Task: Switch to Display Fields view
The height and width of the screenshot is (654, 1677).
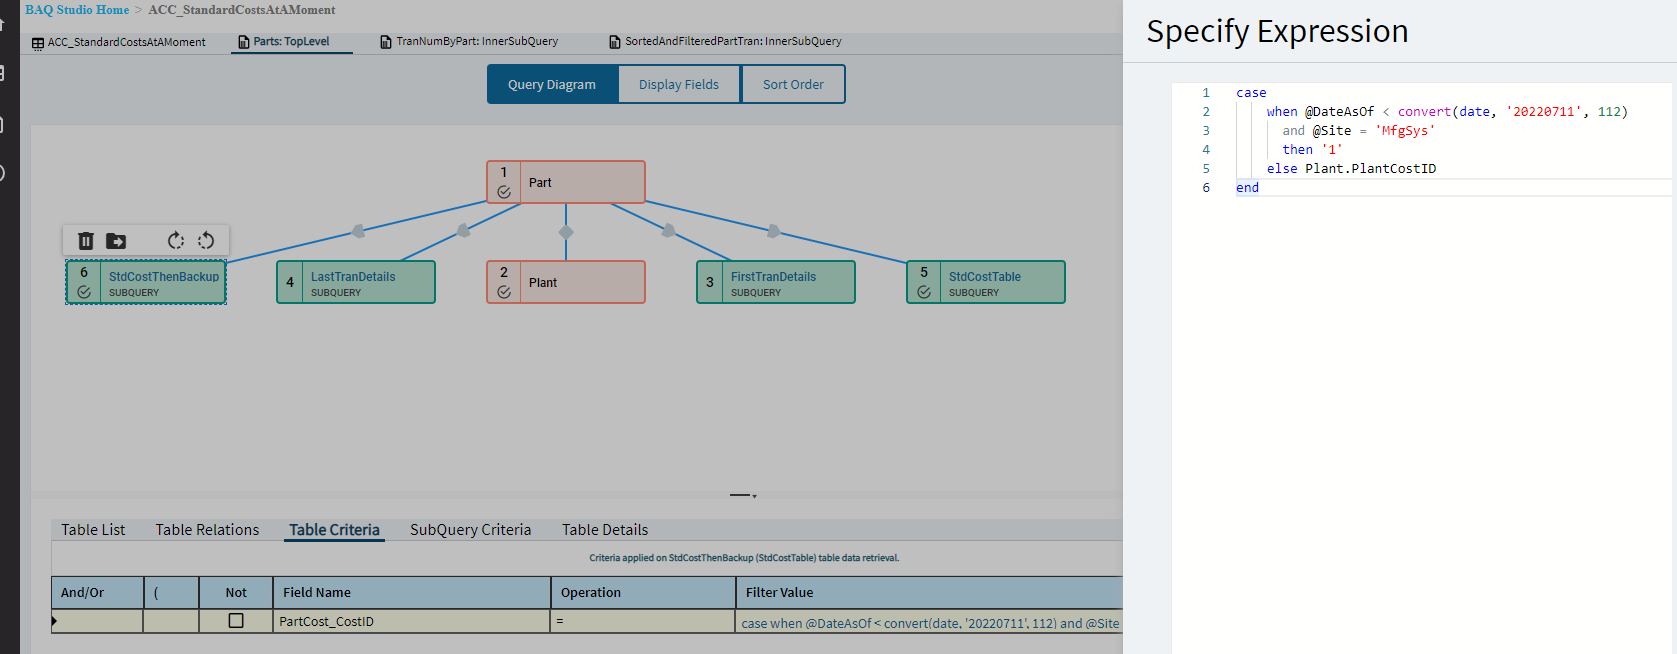Action: tap(679, 84)
